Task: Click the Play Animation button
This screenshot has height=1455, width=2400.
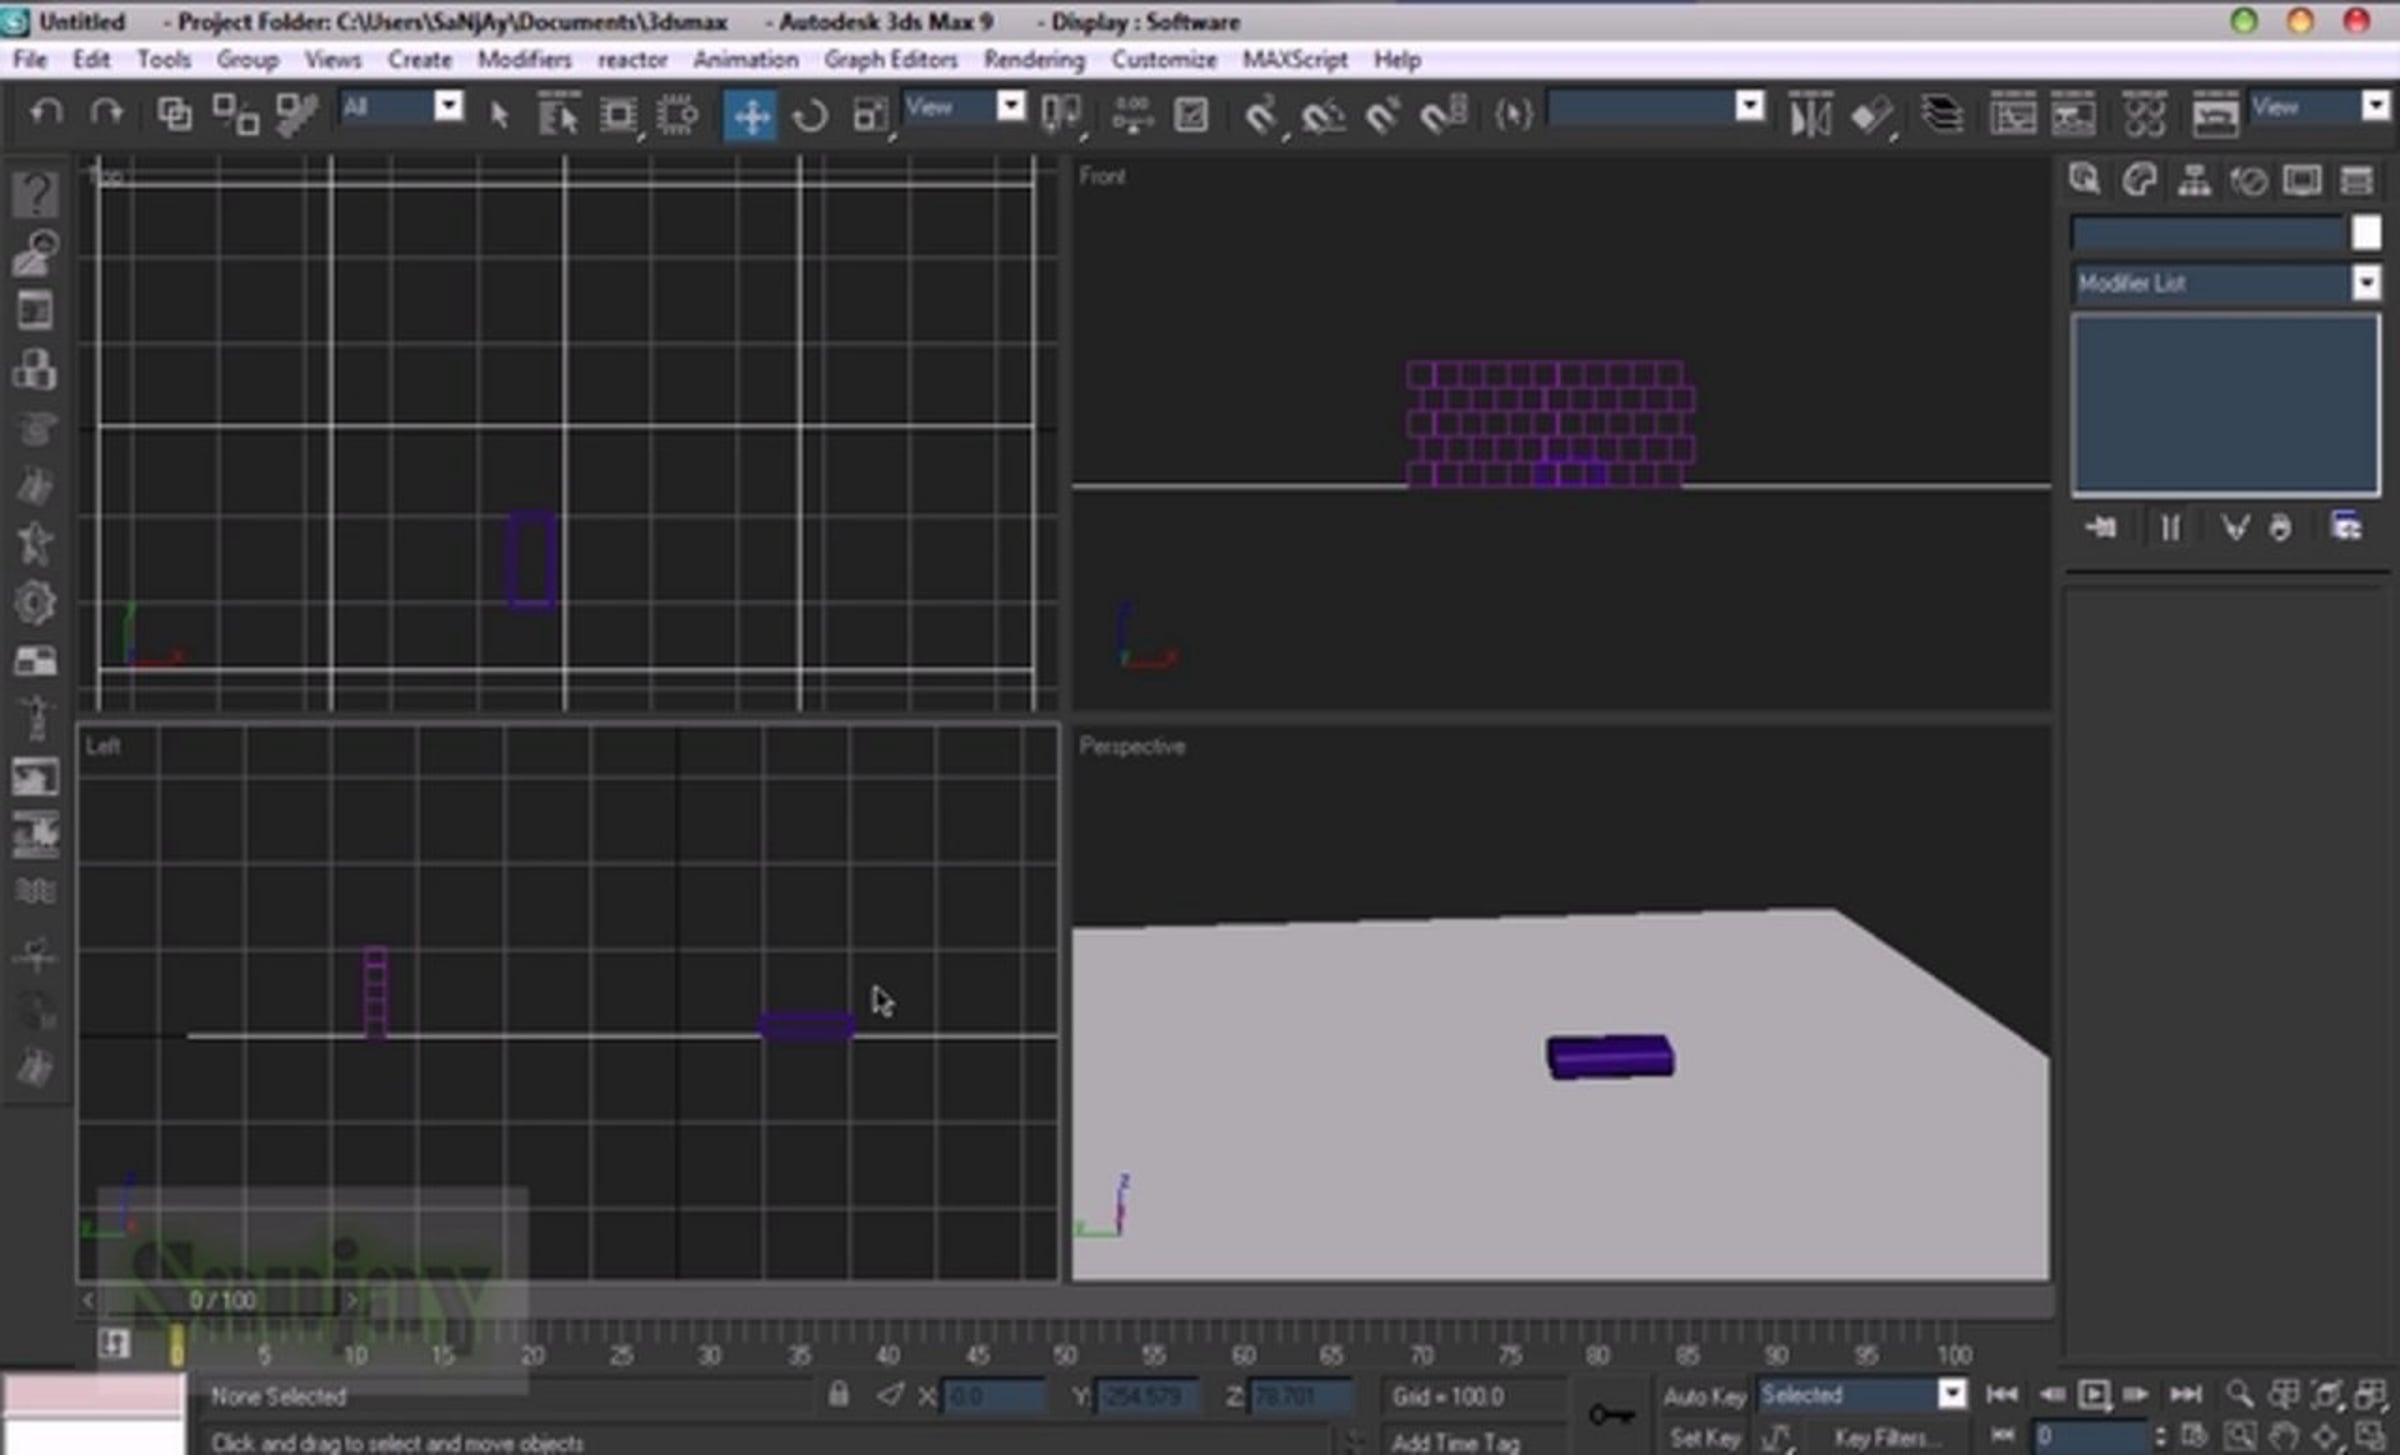Action: [2094, 1395]
